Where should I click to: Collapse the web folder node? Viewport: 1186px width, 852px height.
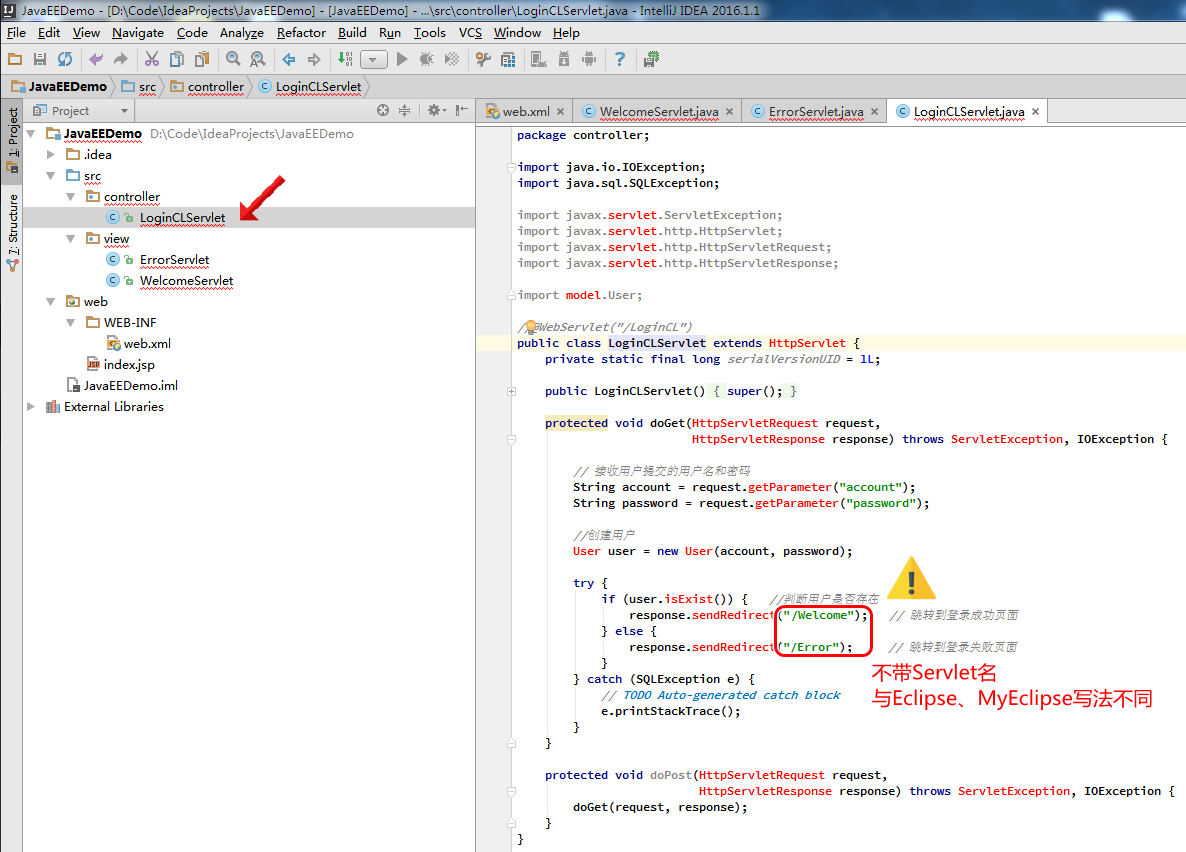tap(51, 301)
